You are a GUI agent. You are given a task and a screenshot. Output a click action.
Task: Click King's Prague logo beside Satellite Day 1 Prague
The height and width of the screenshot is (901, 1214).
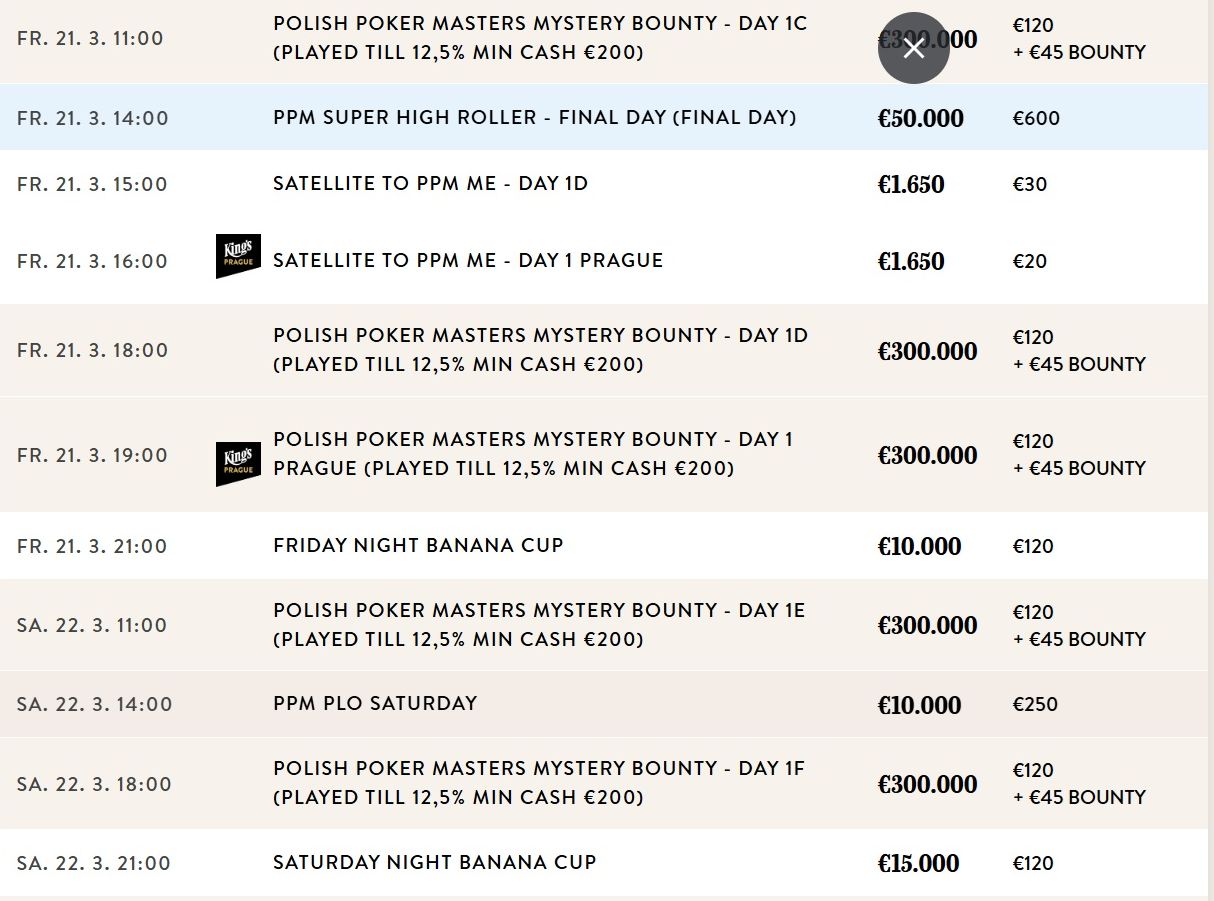click(x=238, y=257)
